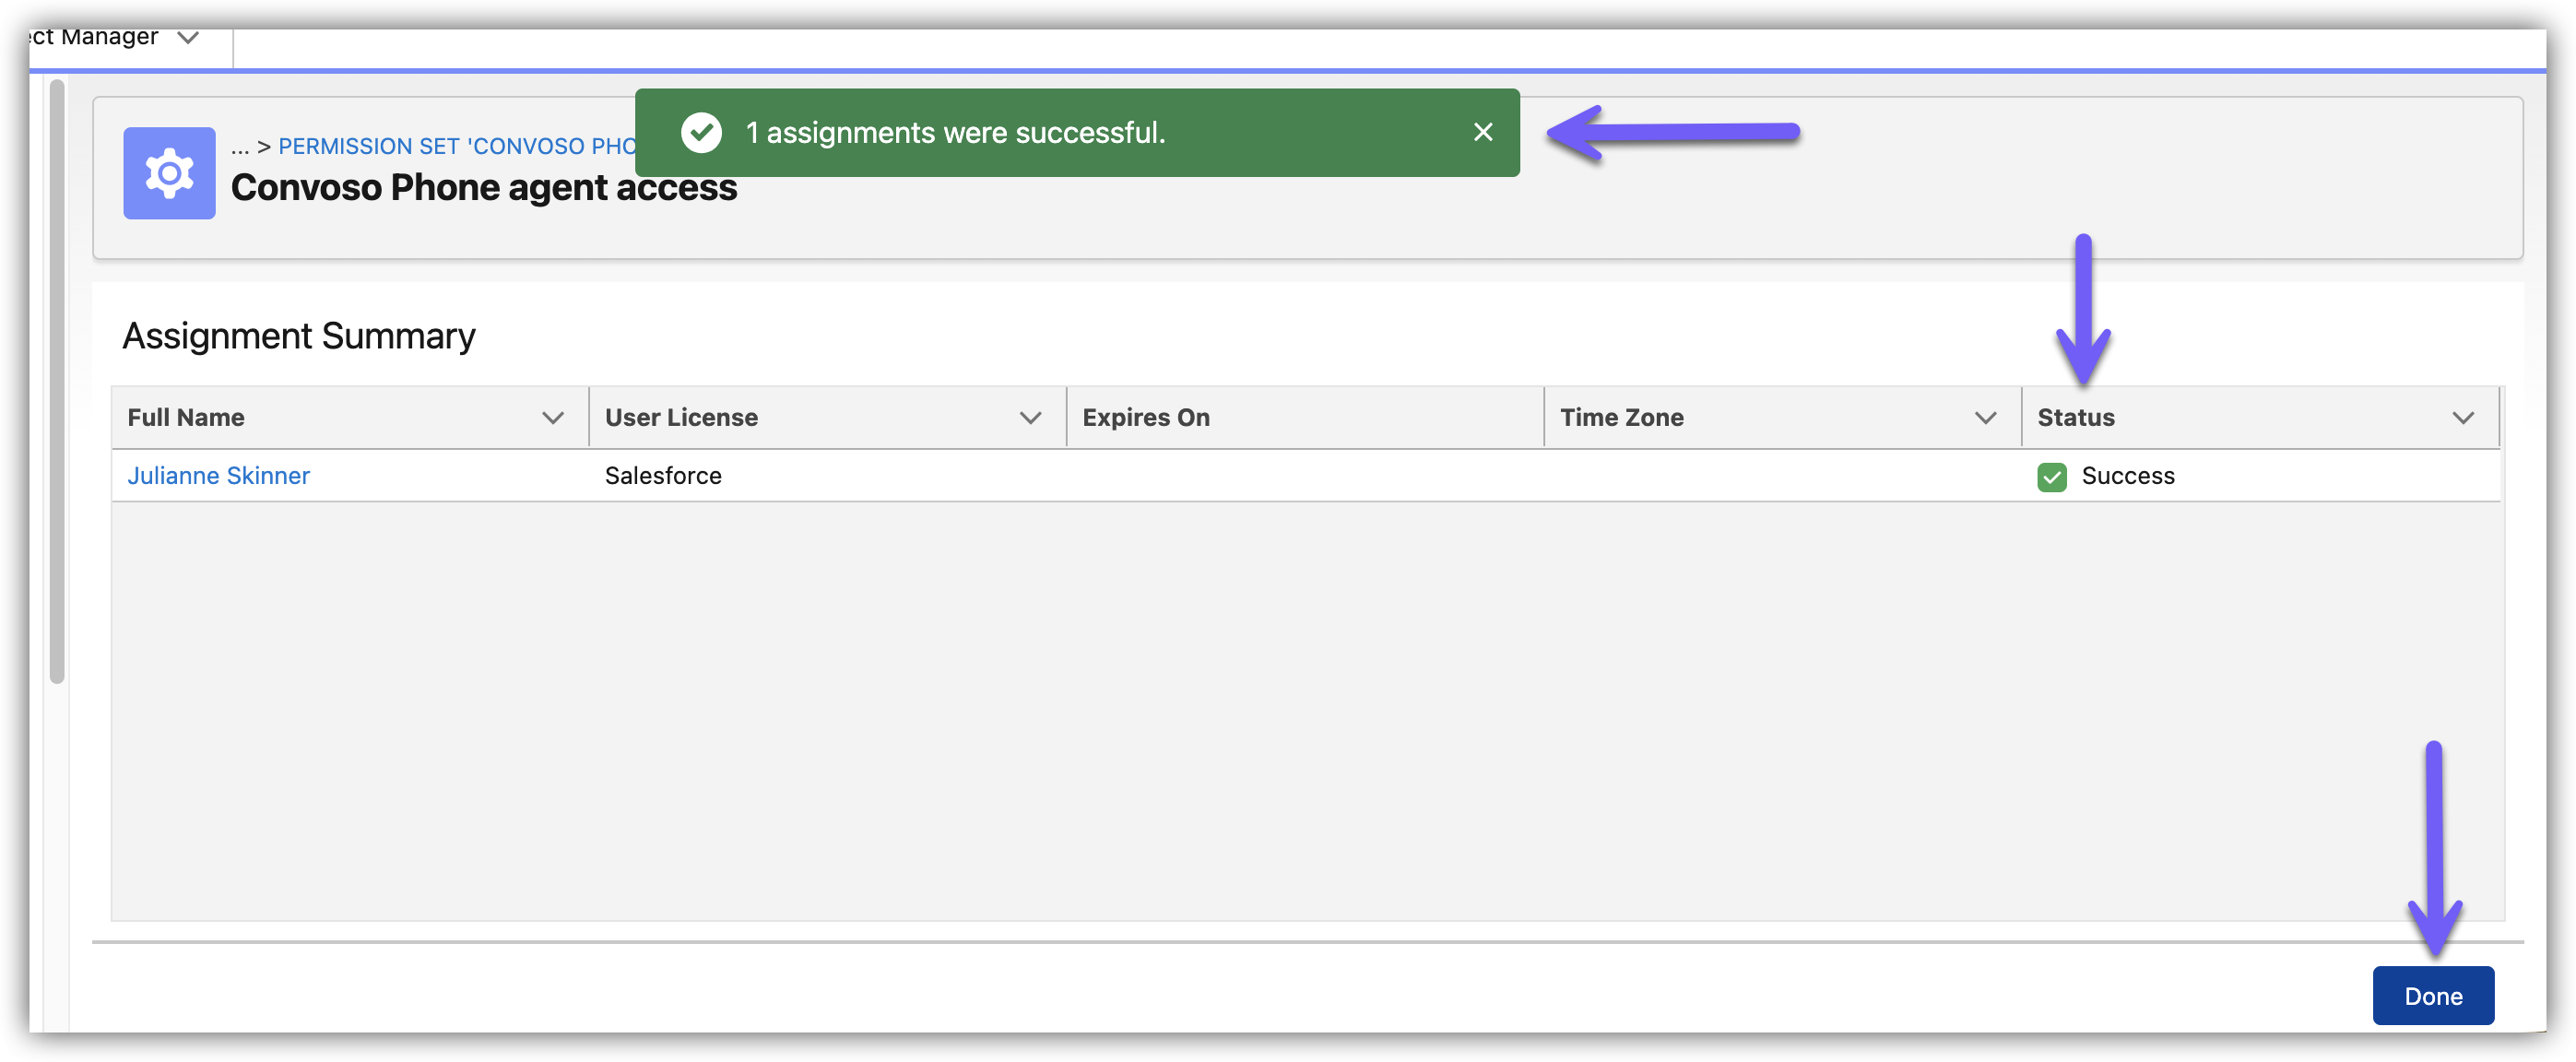
Task: Expand the breadcrumb ellipsis
Action: (240, 146)
